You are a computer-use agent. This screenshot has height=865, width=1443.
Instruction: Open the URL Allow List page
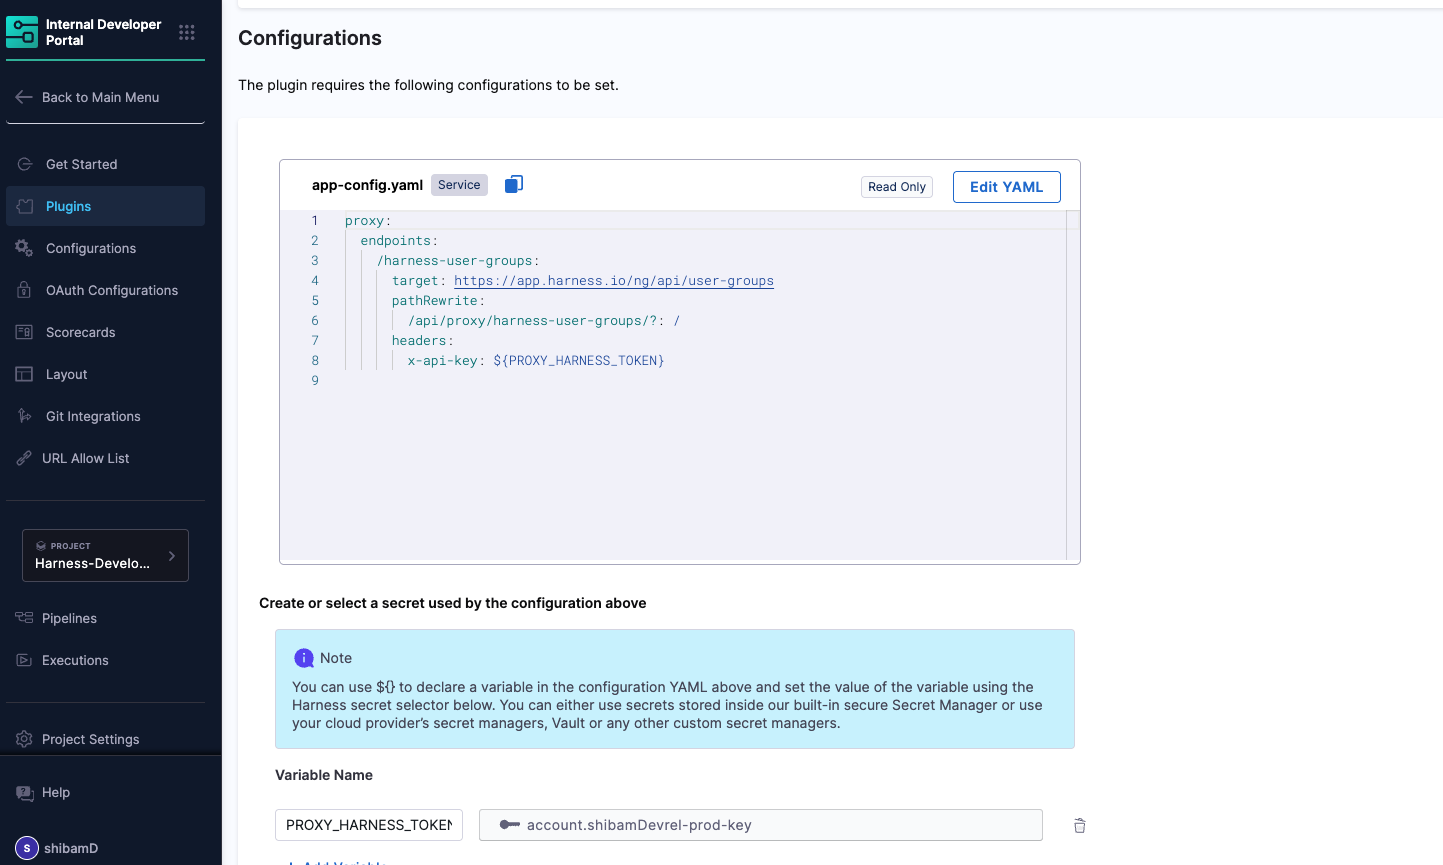(86, 458)
